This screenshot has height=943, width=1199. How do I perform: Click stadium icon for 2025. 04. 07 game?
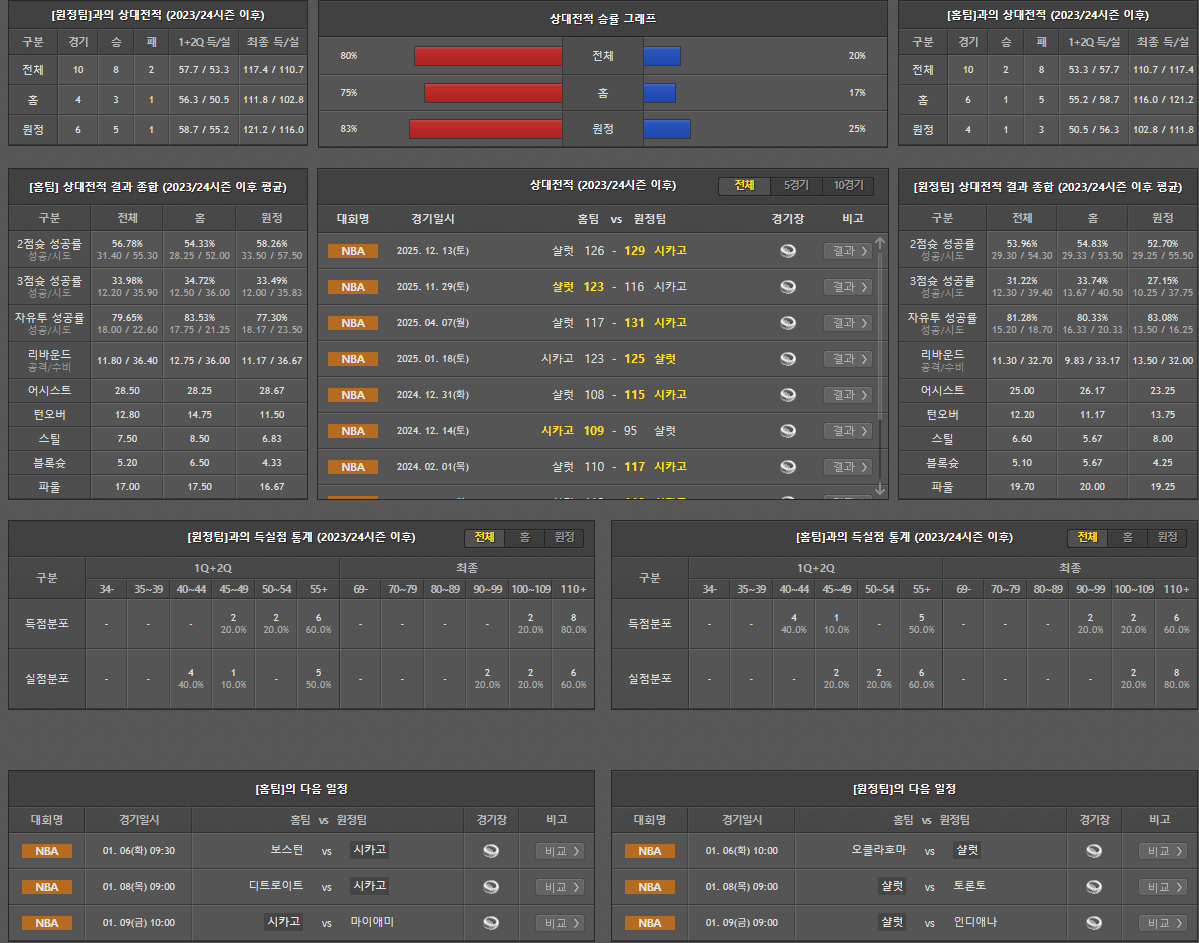pyautogui.click(x=788, y=323)
